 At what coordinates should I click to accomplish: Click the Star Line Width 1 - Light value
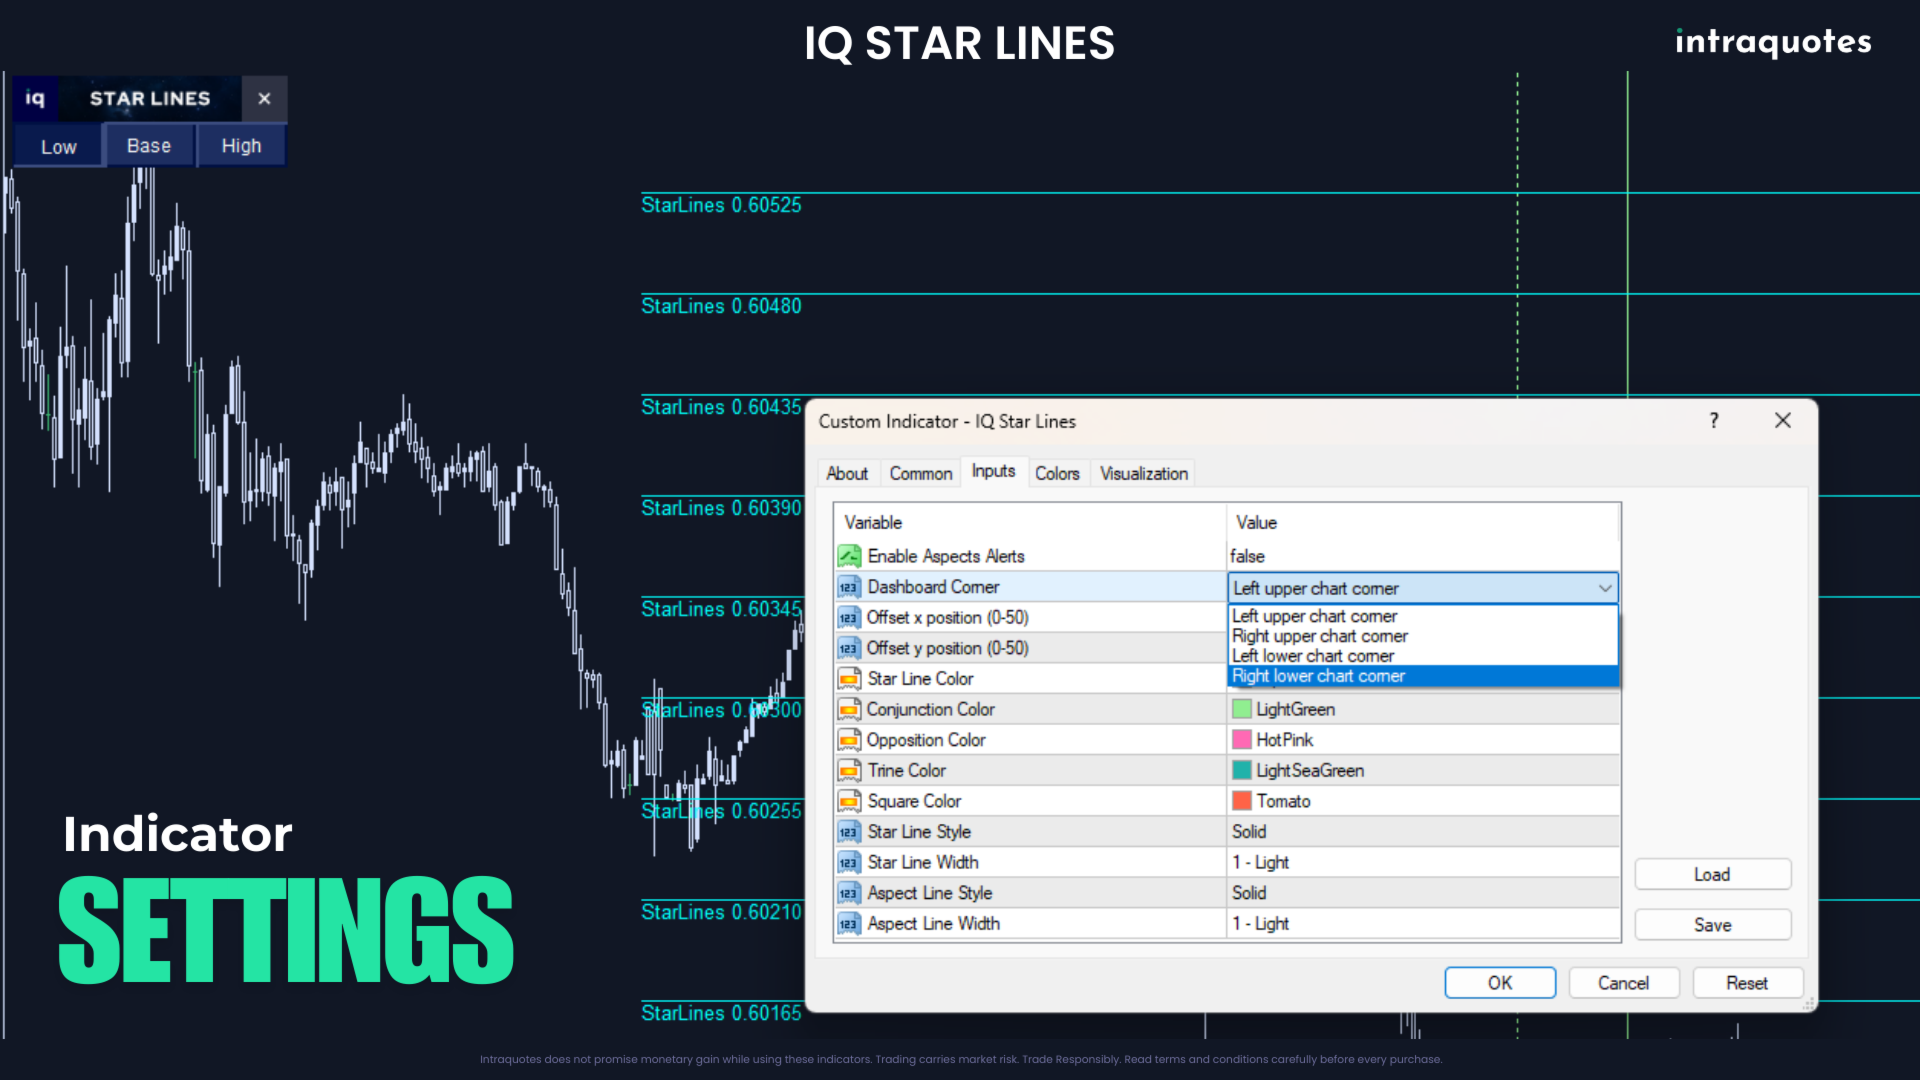coord(1260,862)
